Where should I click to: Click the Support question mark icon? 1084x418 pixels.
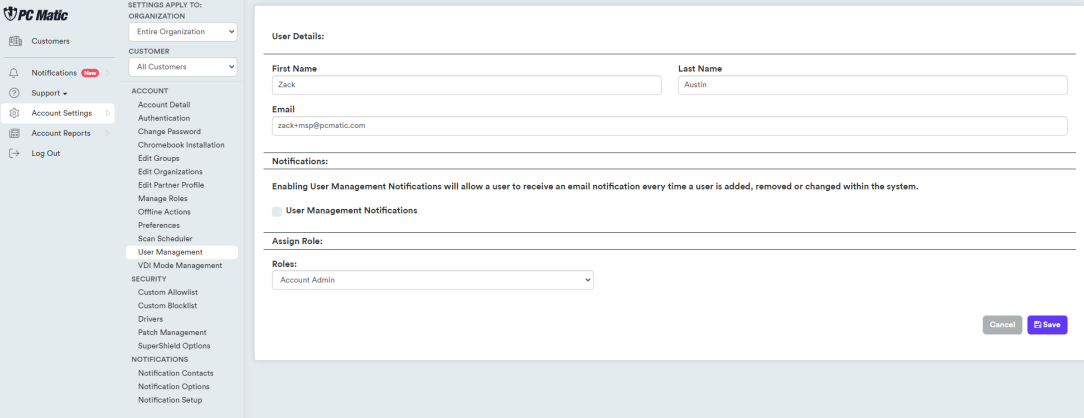pyautogui.click(x=15, y=93)
